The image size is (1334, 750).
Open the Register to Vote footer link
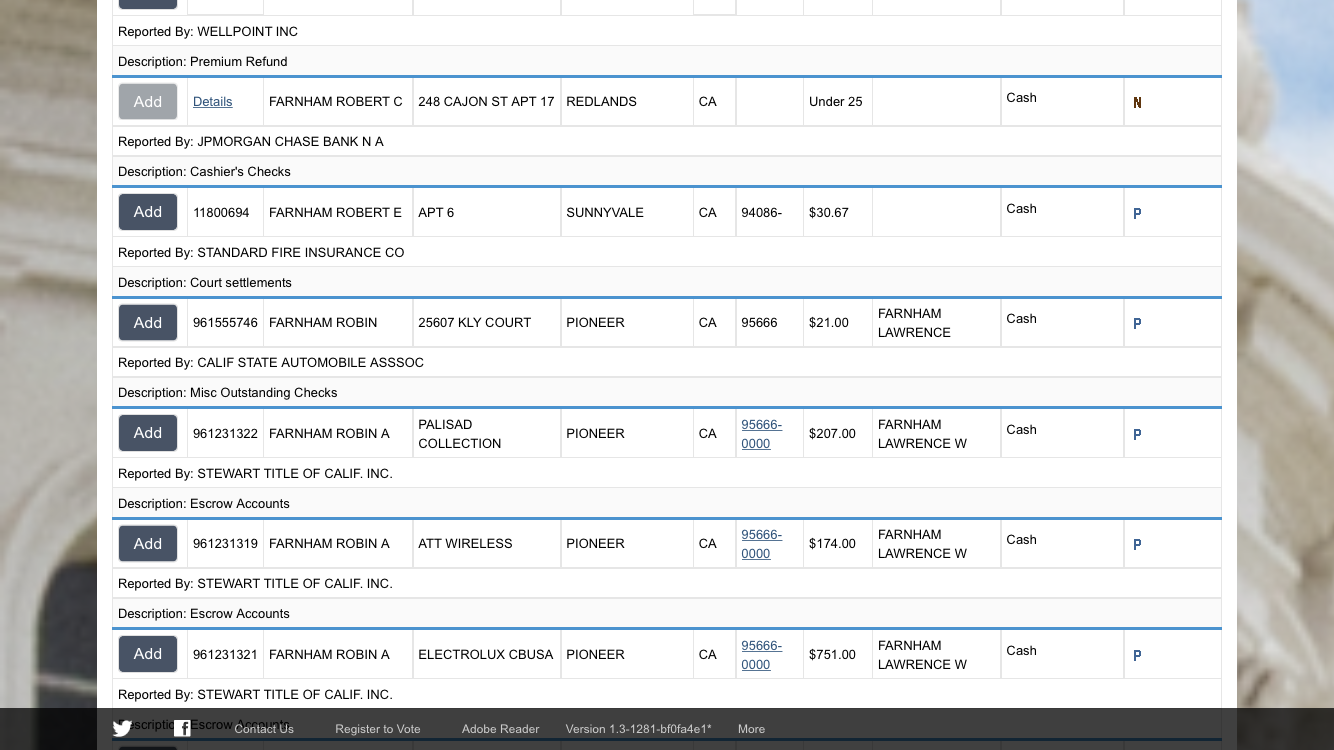(x=378, y=729)
